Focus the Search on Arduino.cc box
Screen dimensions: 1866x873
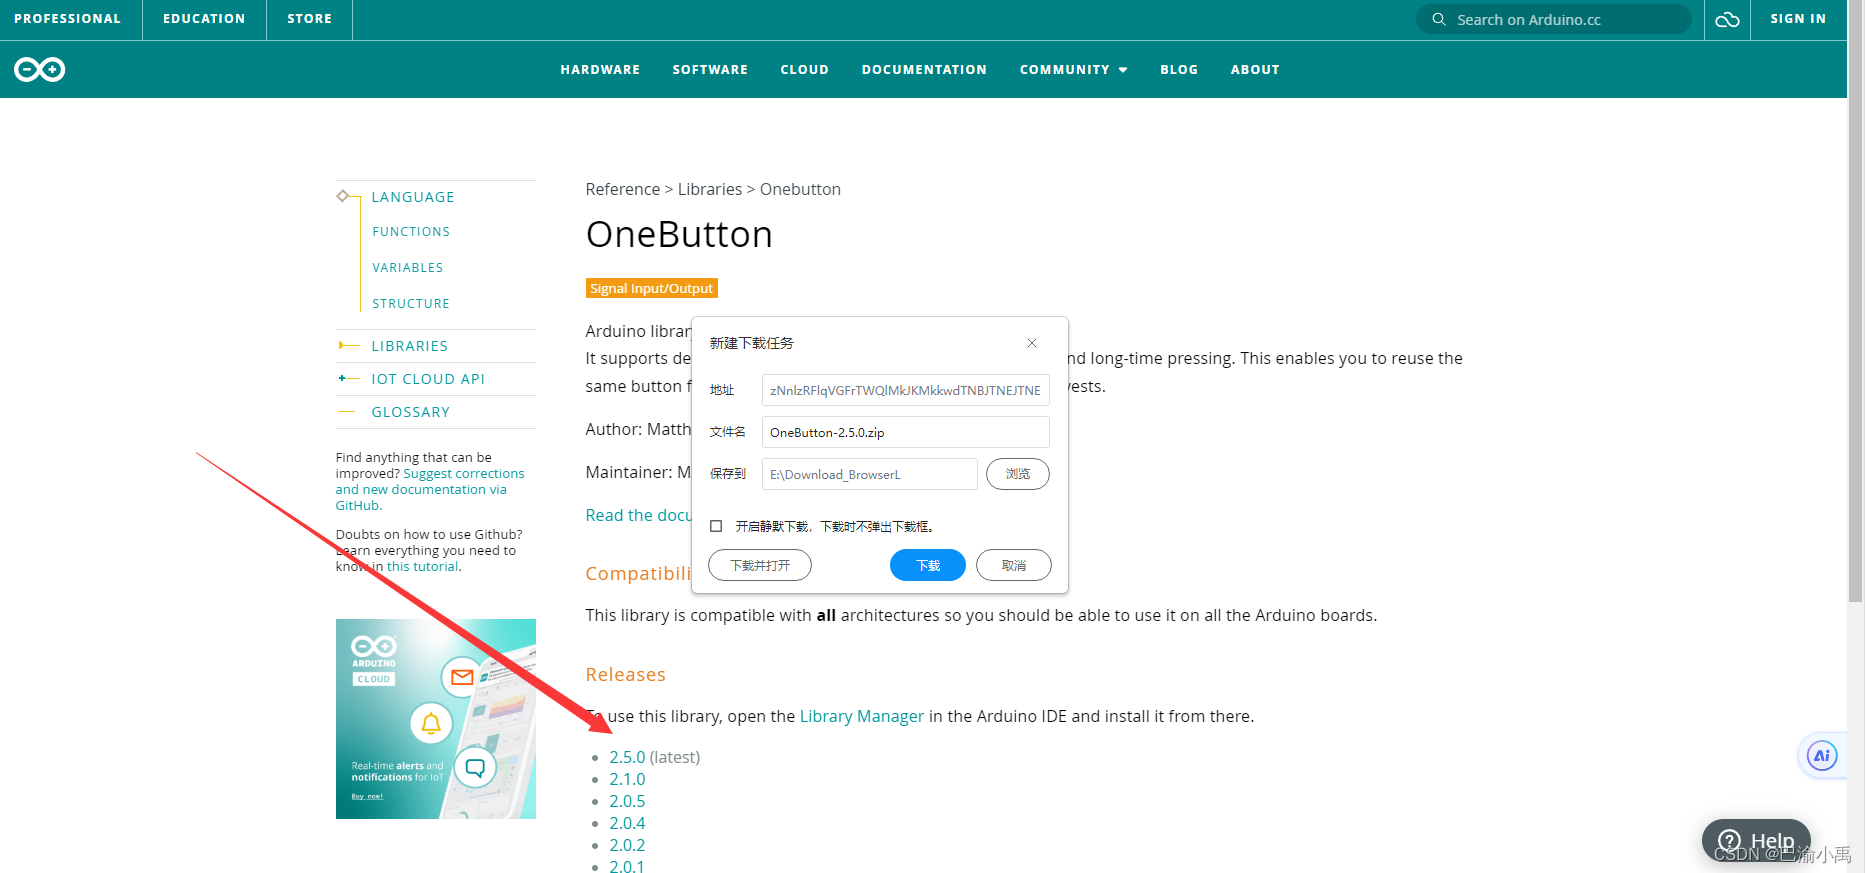click(x=1554, y=19)
